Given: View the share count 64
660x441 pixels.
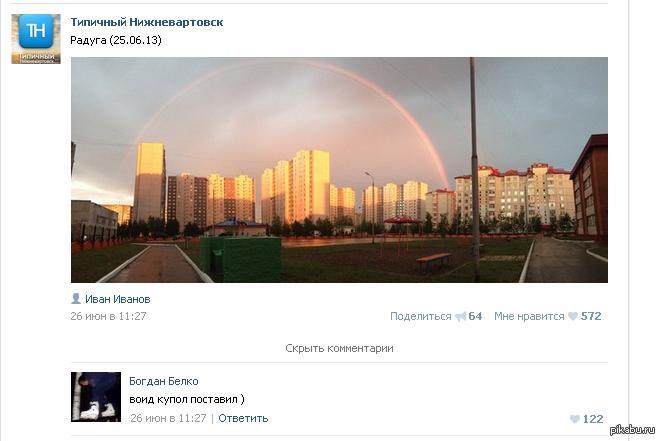Looking at the screenshot, I should click(x=475, y=316).
